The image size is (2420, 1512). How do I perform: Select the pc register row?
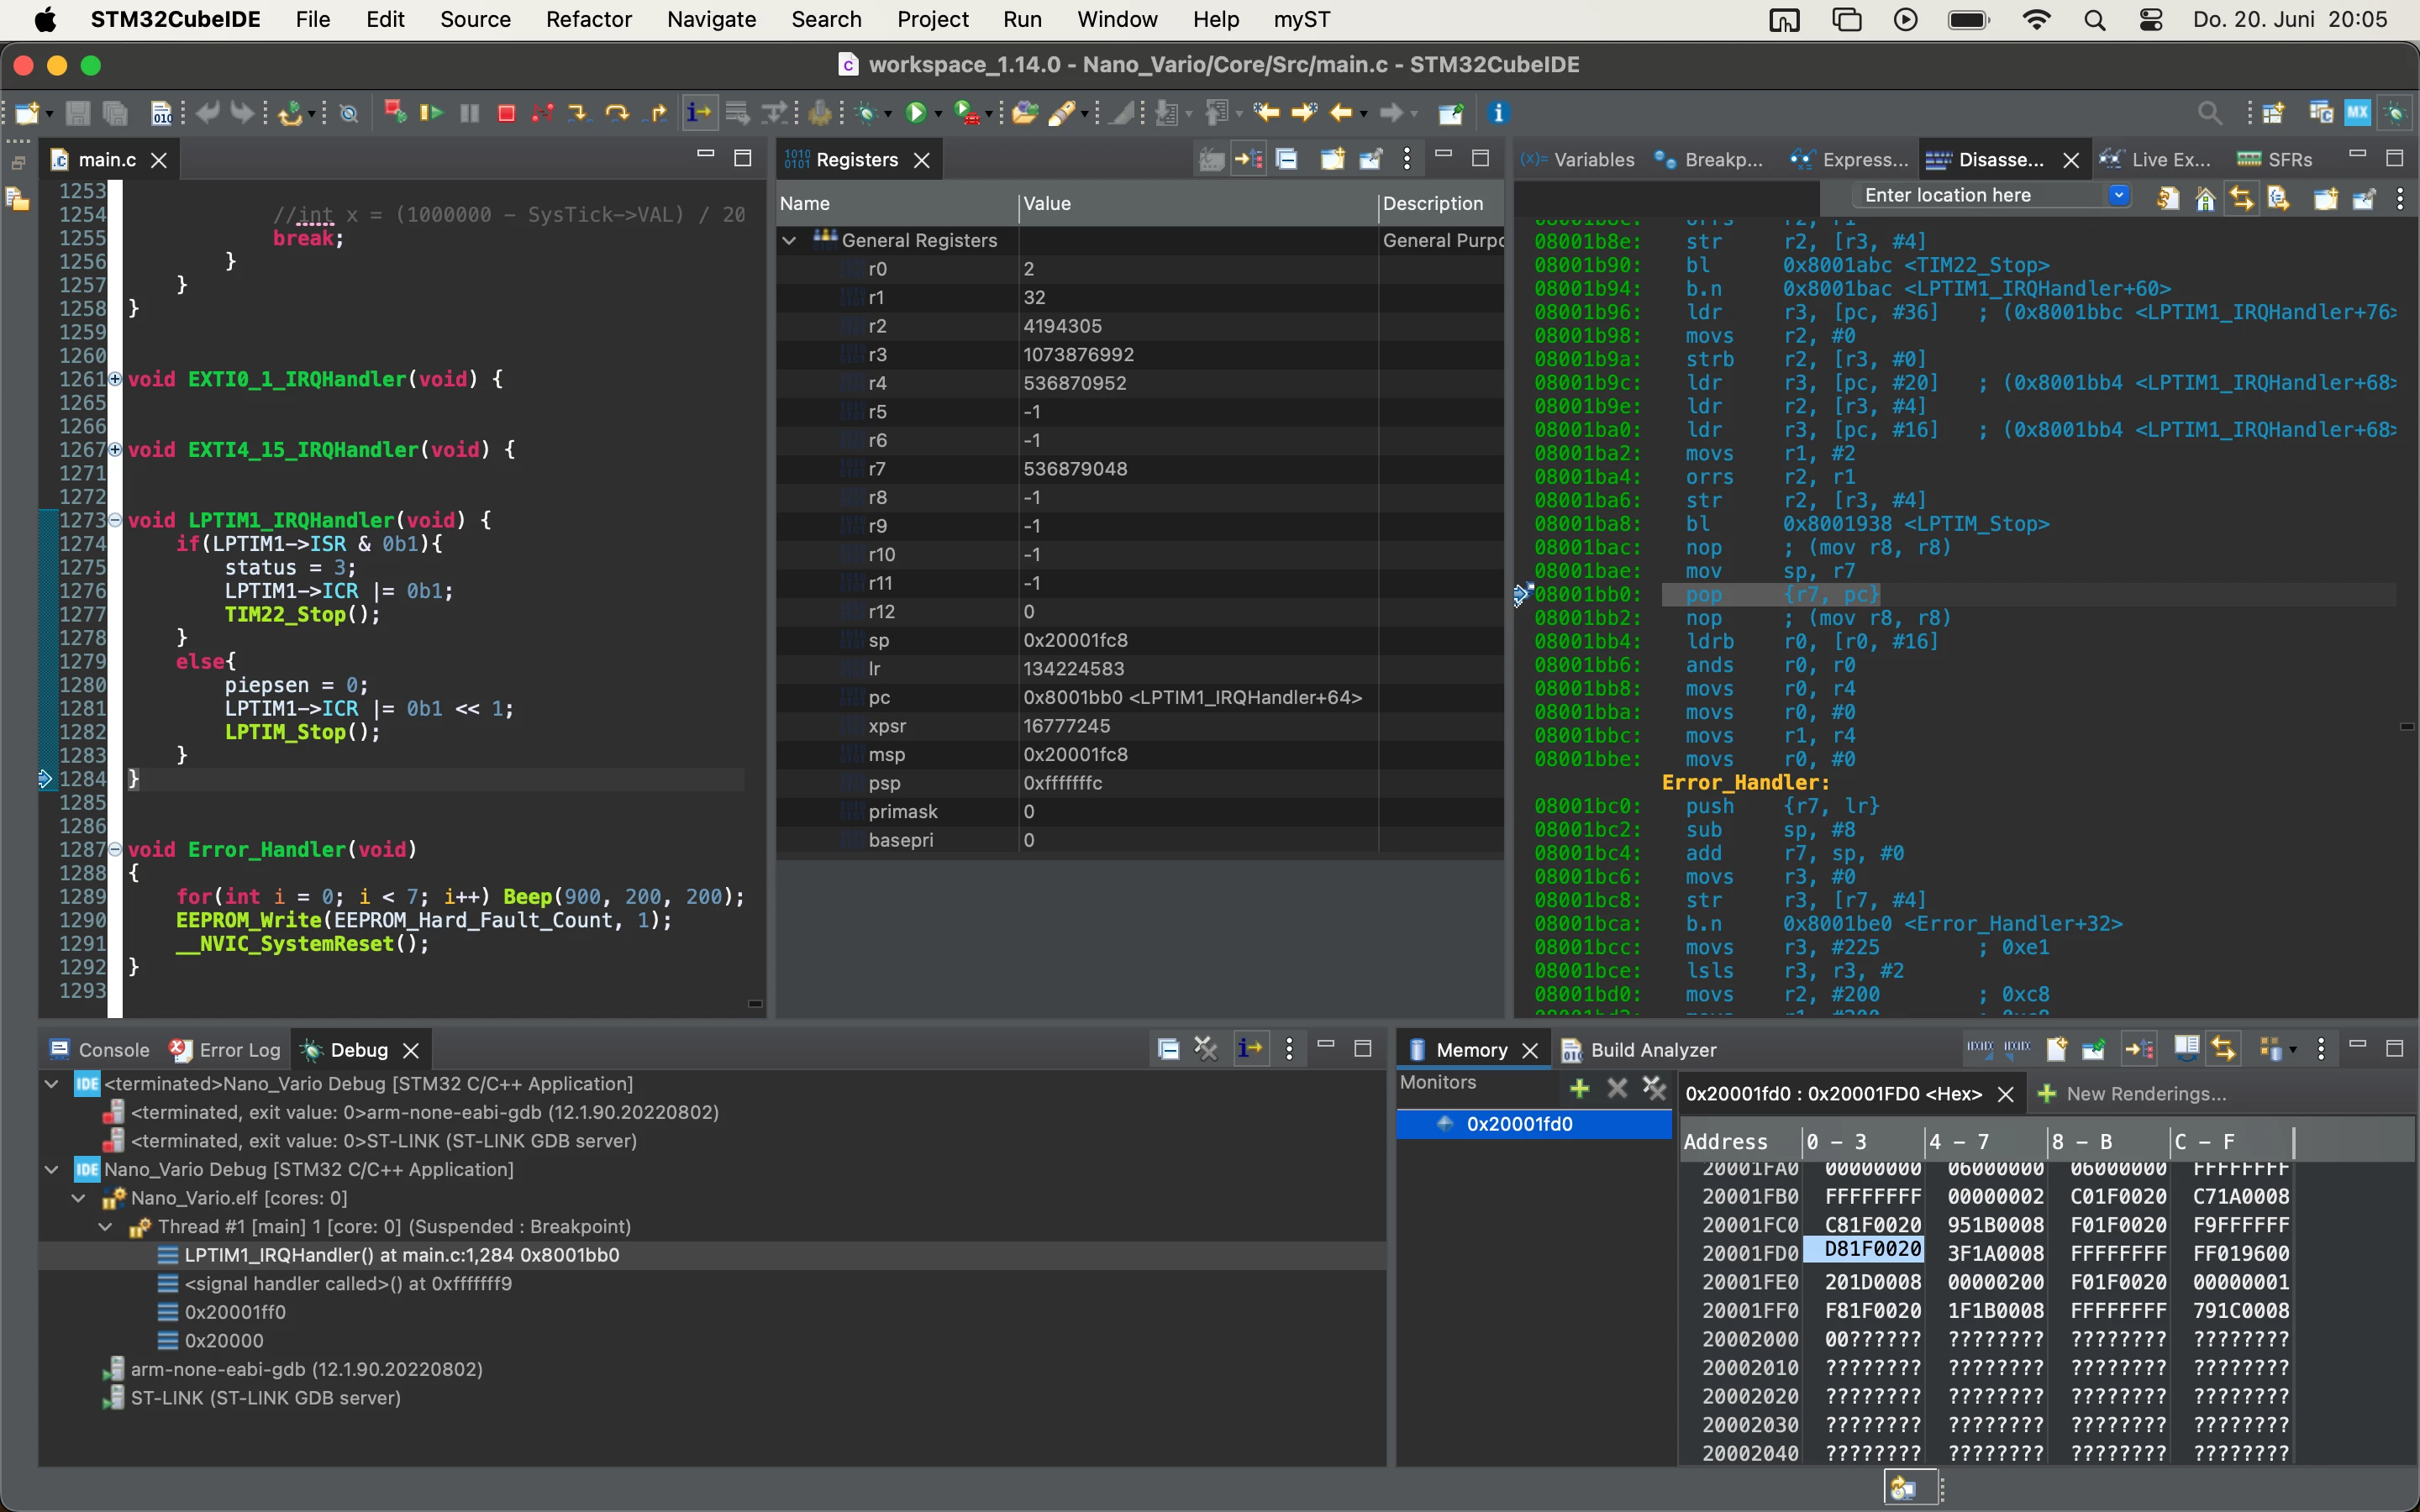point(1139,697)
